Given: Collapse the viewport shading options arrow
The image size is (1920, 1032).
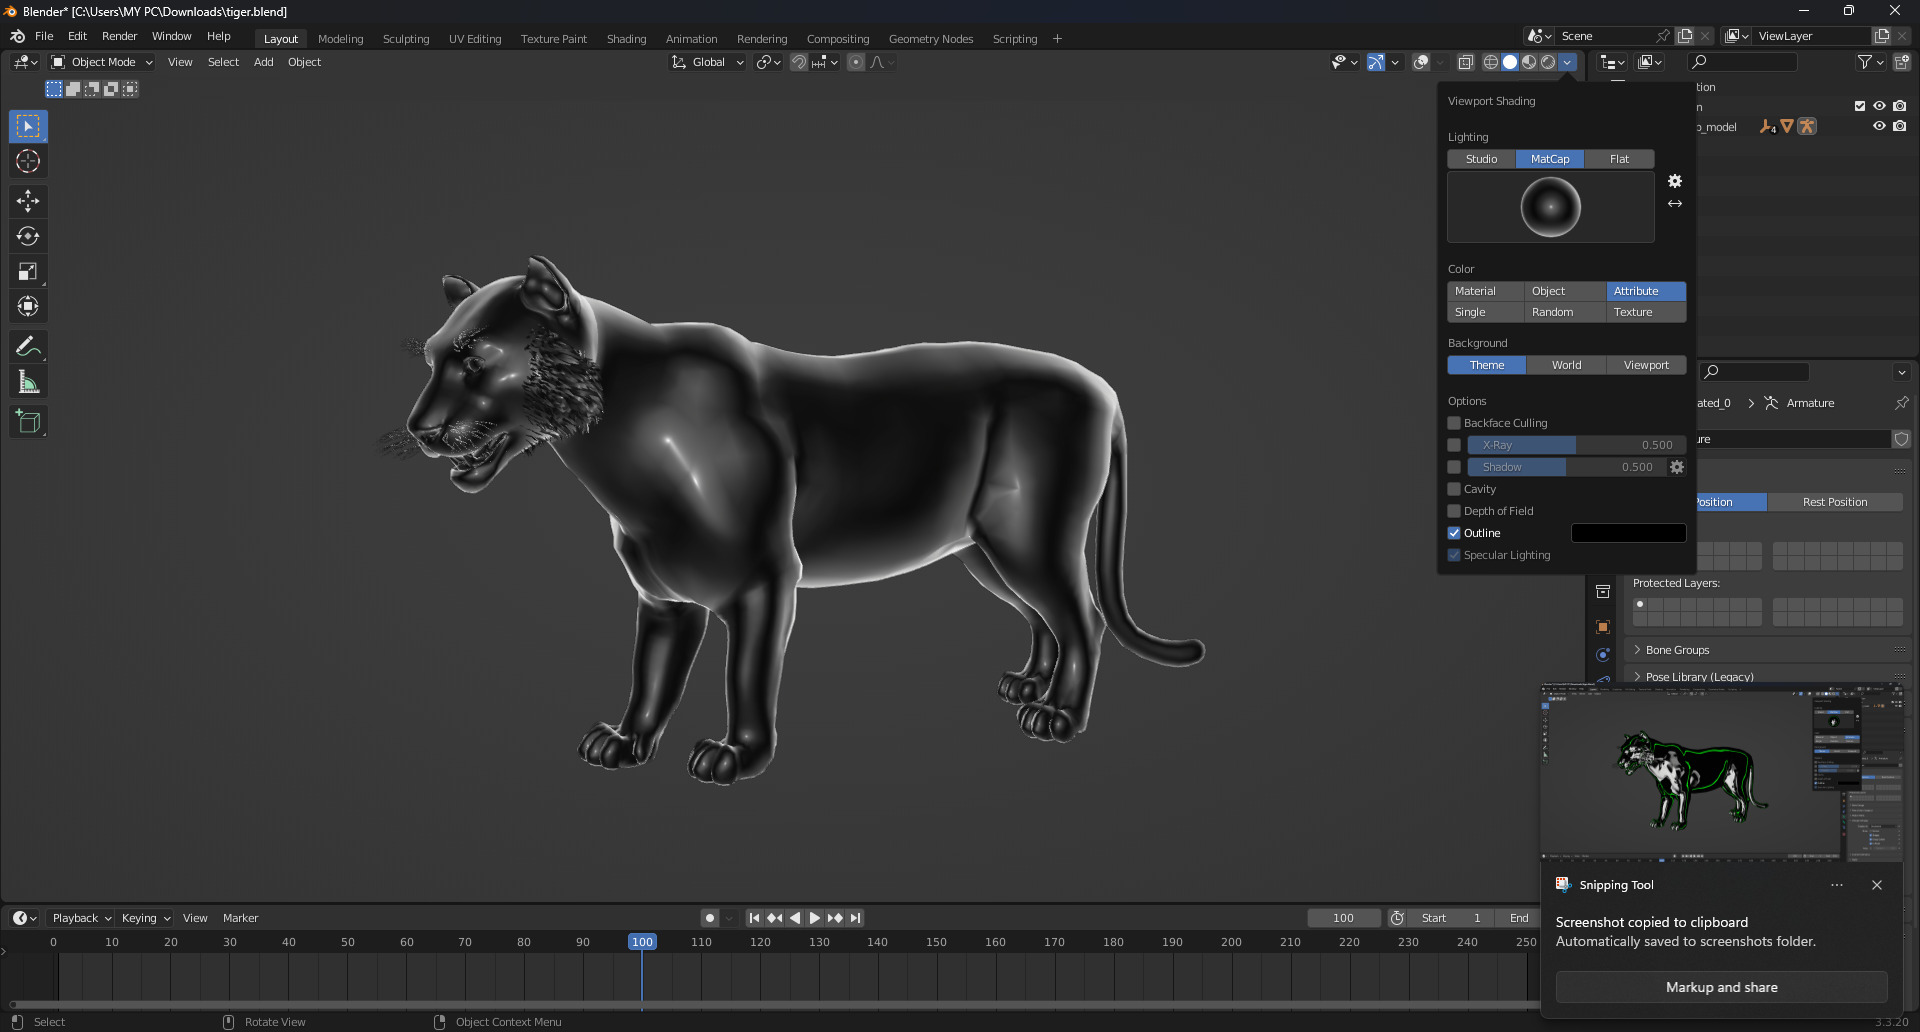Looking at the screenshot, I should 1568,62.
